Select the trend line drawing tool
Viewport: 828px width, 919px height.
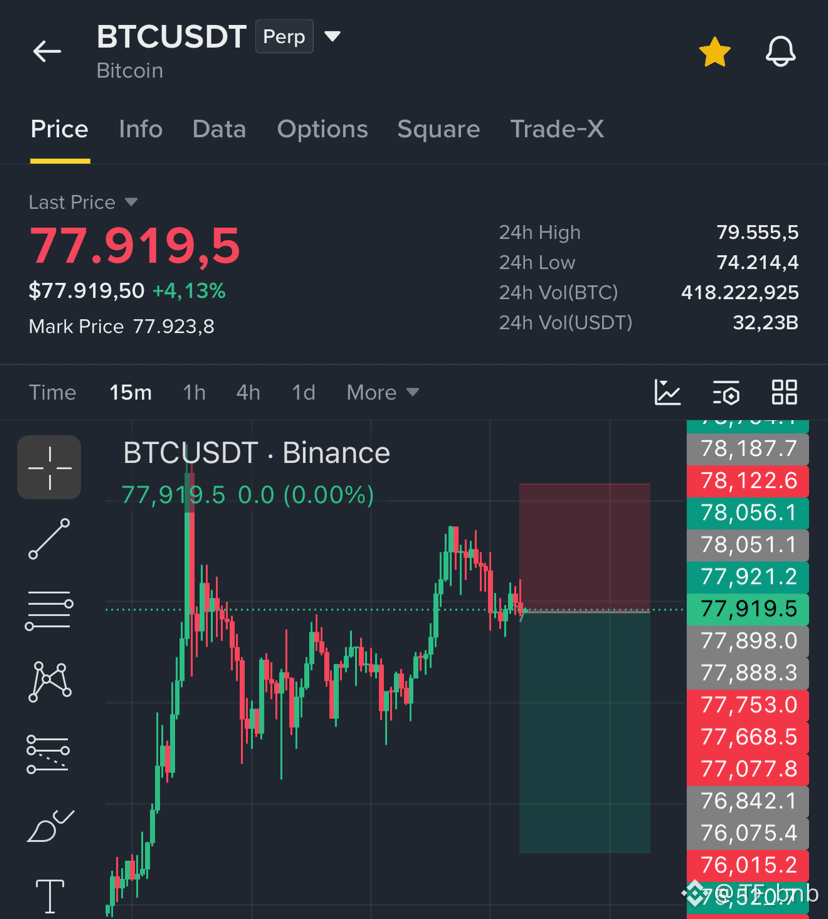coord(49,539)
